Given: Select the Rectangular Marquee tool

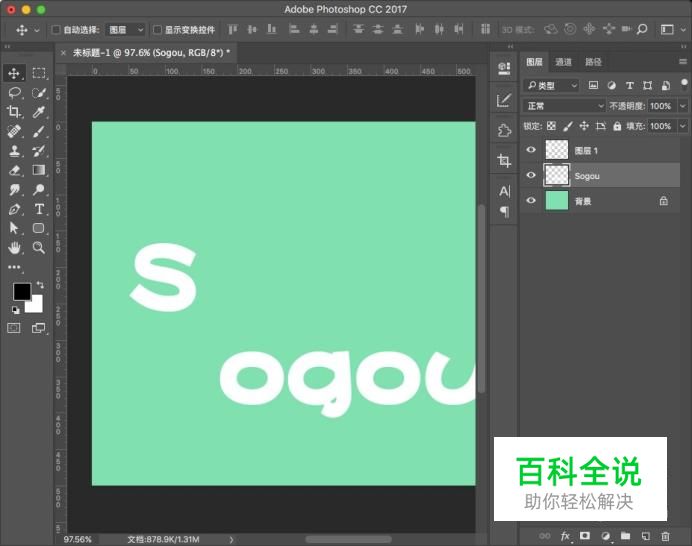Looking at the screenshot, I should pos(39,73).
